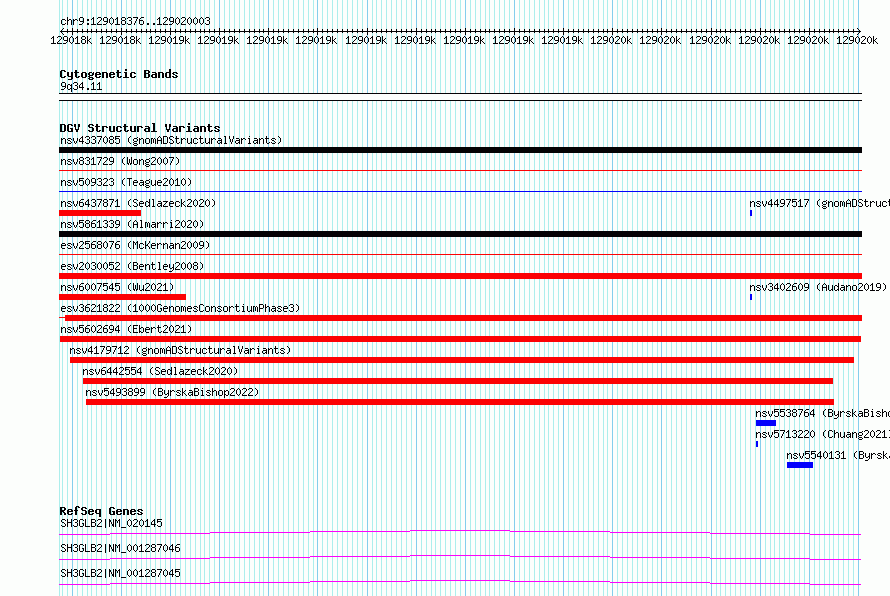The image size is (890, 596).
Task: Click the red bar under esv3621822
Action: pos(464,318)
